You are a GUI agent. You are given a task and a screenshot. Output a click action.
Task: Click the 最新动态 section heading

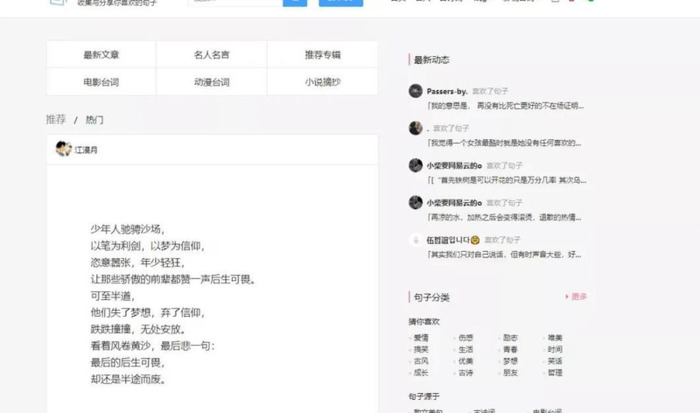pos(431,60)
